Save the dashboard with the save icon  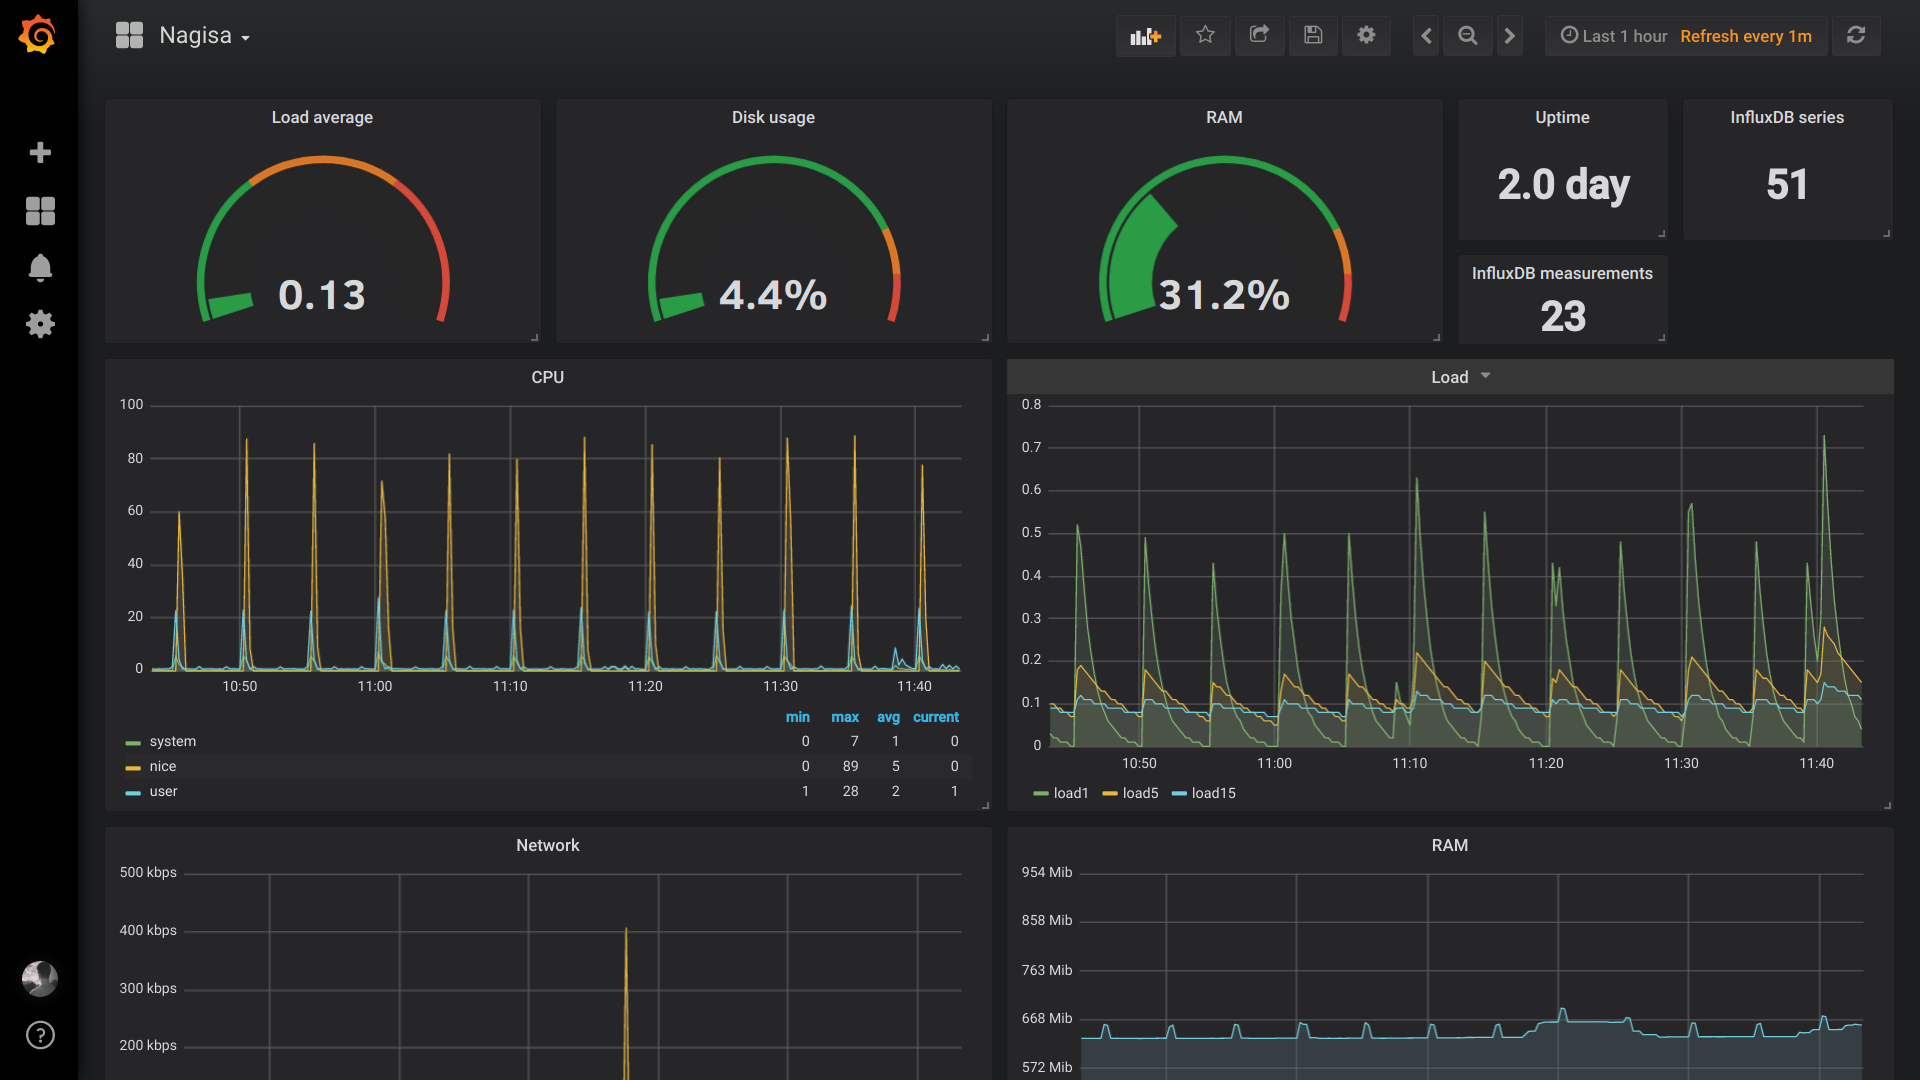pyautogui.click(x=1312, y=35)
